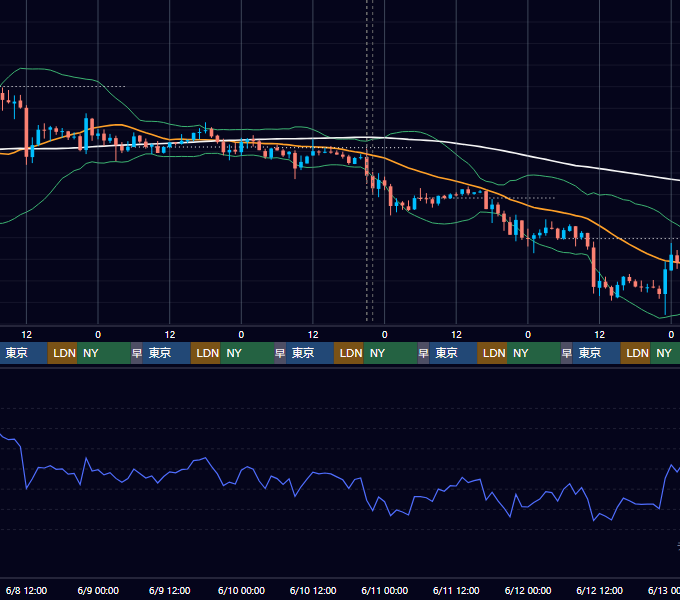680x600 pixels.
Task: Click the vertical dotted crosshair line
Action: (369, 160)
